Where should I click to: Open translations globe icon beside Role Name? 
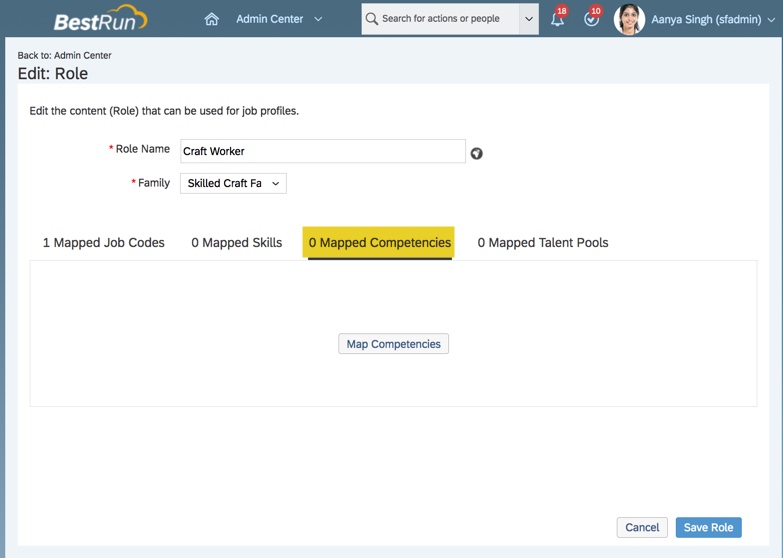(x=477, y=153)
